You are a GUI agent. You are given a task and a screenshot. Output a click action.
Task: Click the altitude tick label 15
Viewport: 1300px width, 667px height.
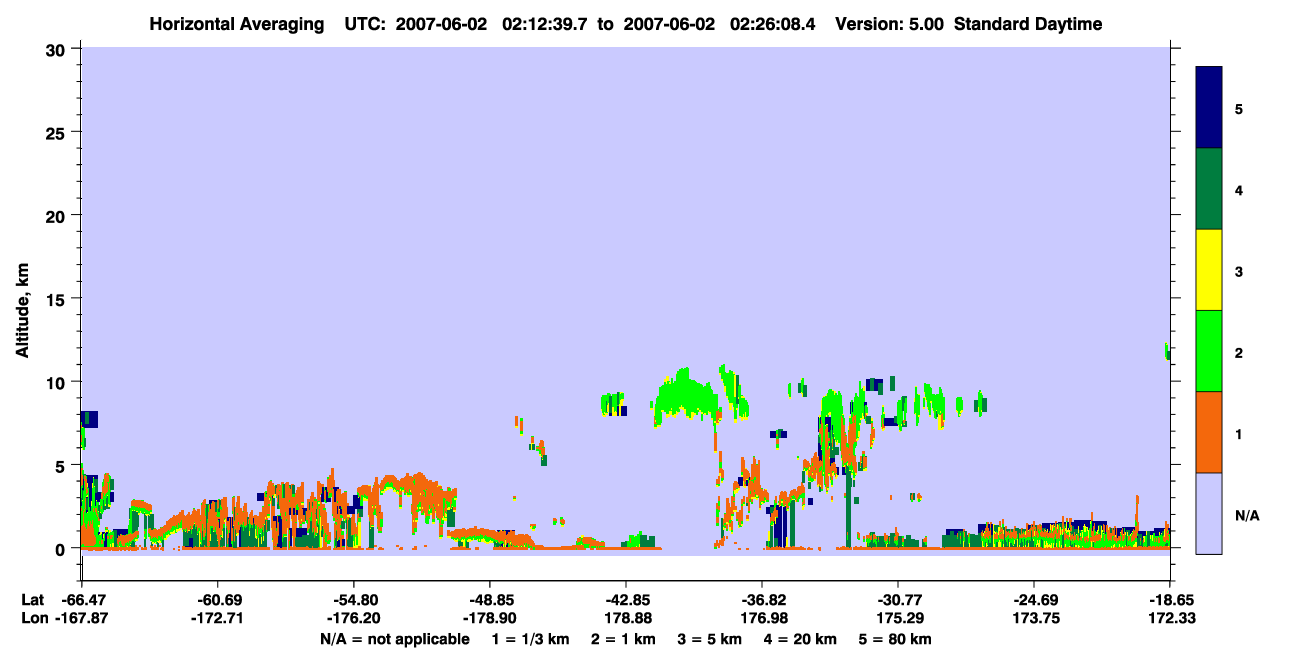click(x=58, y=299)
